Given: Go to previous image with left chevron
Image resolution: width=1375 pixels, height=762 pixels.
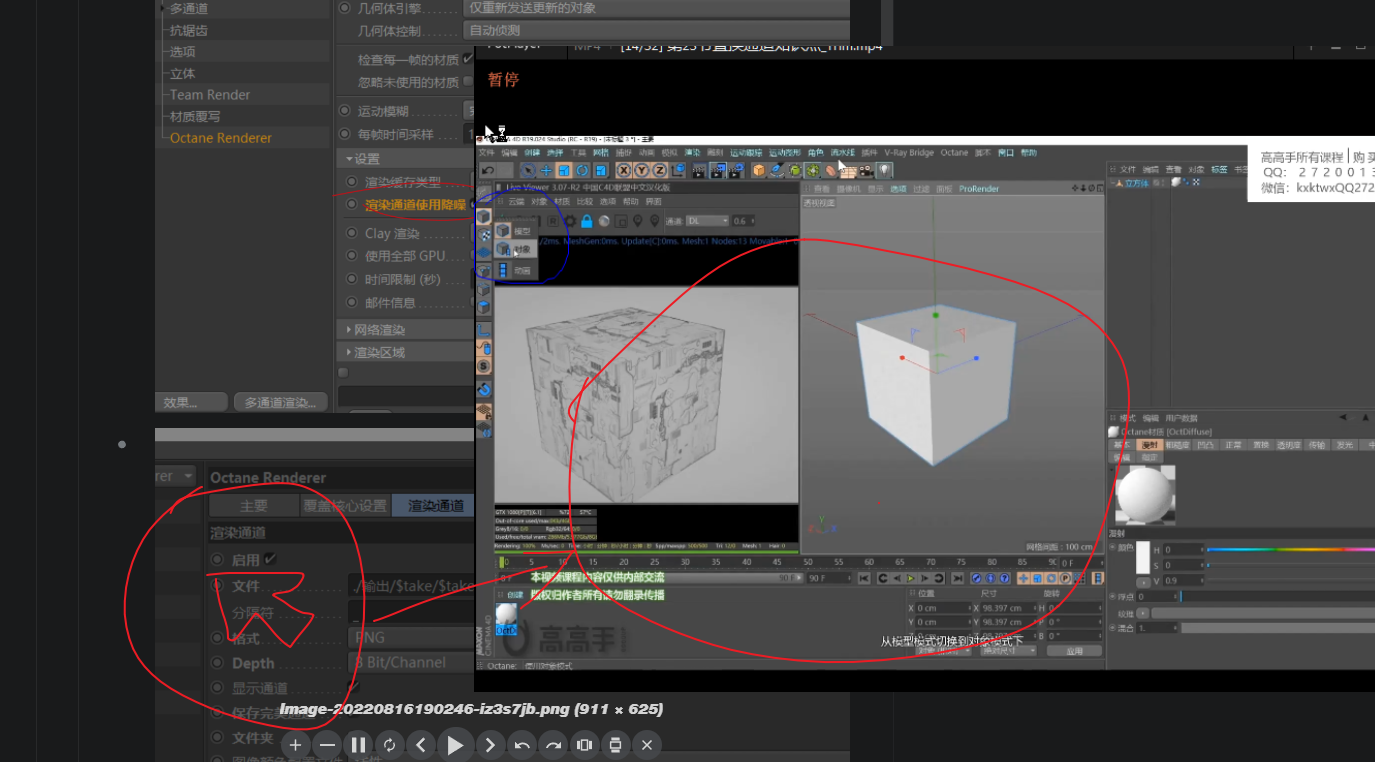Looking at the screenshot, I should pos(421,745).
